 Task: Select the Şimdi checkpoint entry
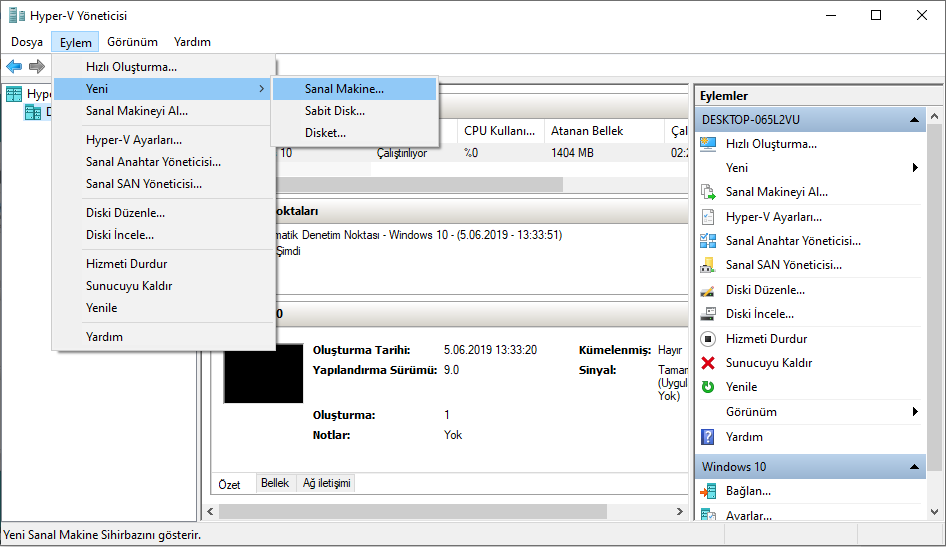click(288, 251)
